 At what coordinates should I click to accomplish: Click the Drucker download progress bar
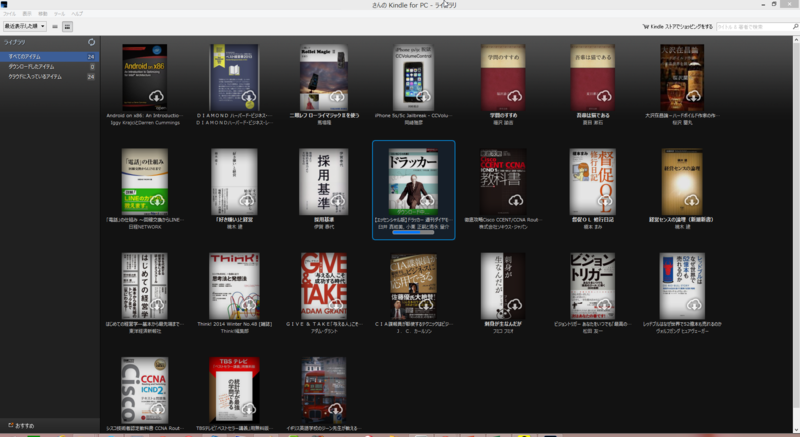pos(413,233)
